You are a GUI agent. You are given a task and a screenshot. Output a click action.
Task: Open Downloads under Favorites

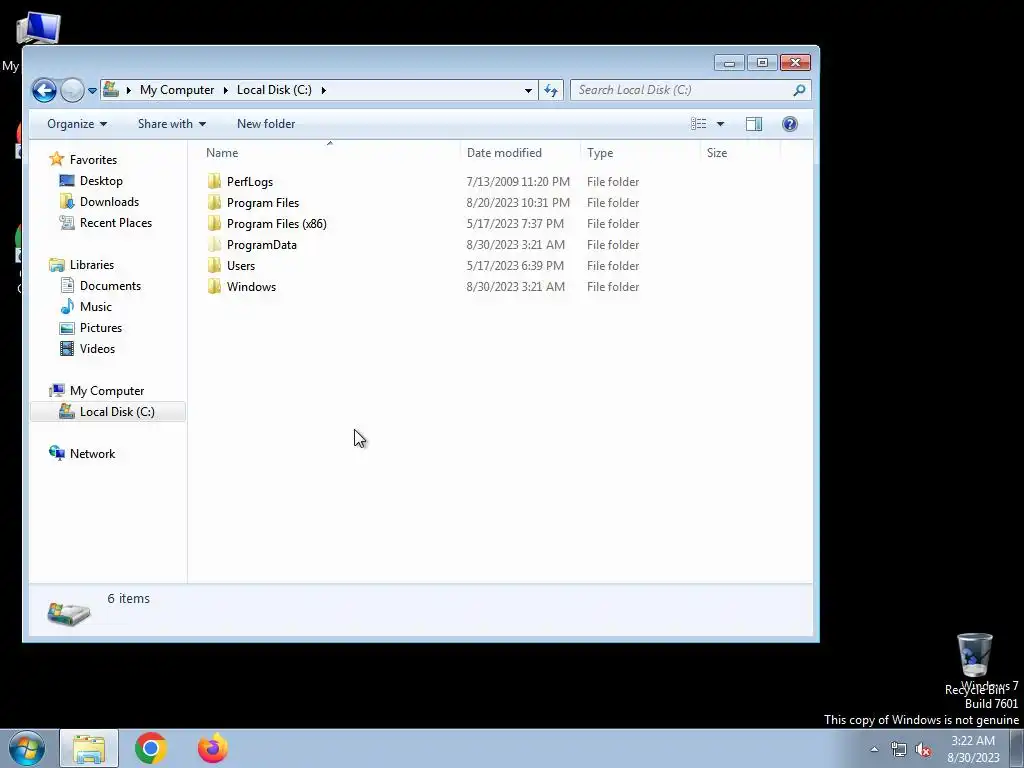[109, 202]
